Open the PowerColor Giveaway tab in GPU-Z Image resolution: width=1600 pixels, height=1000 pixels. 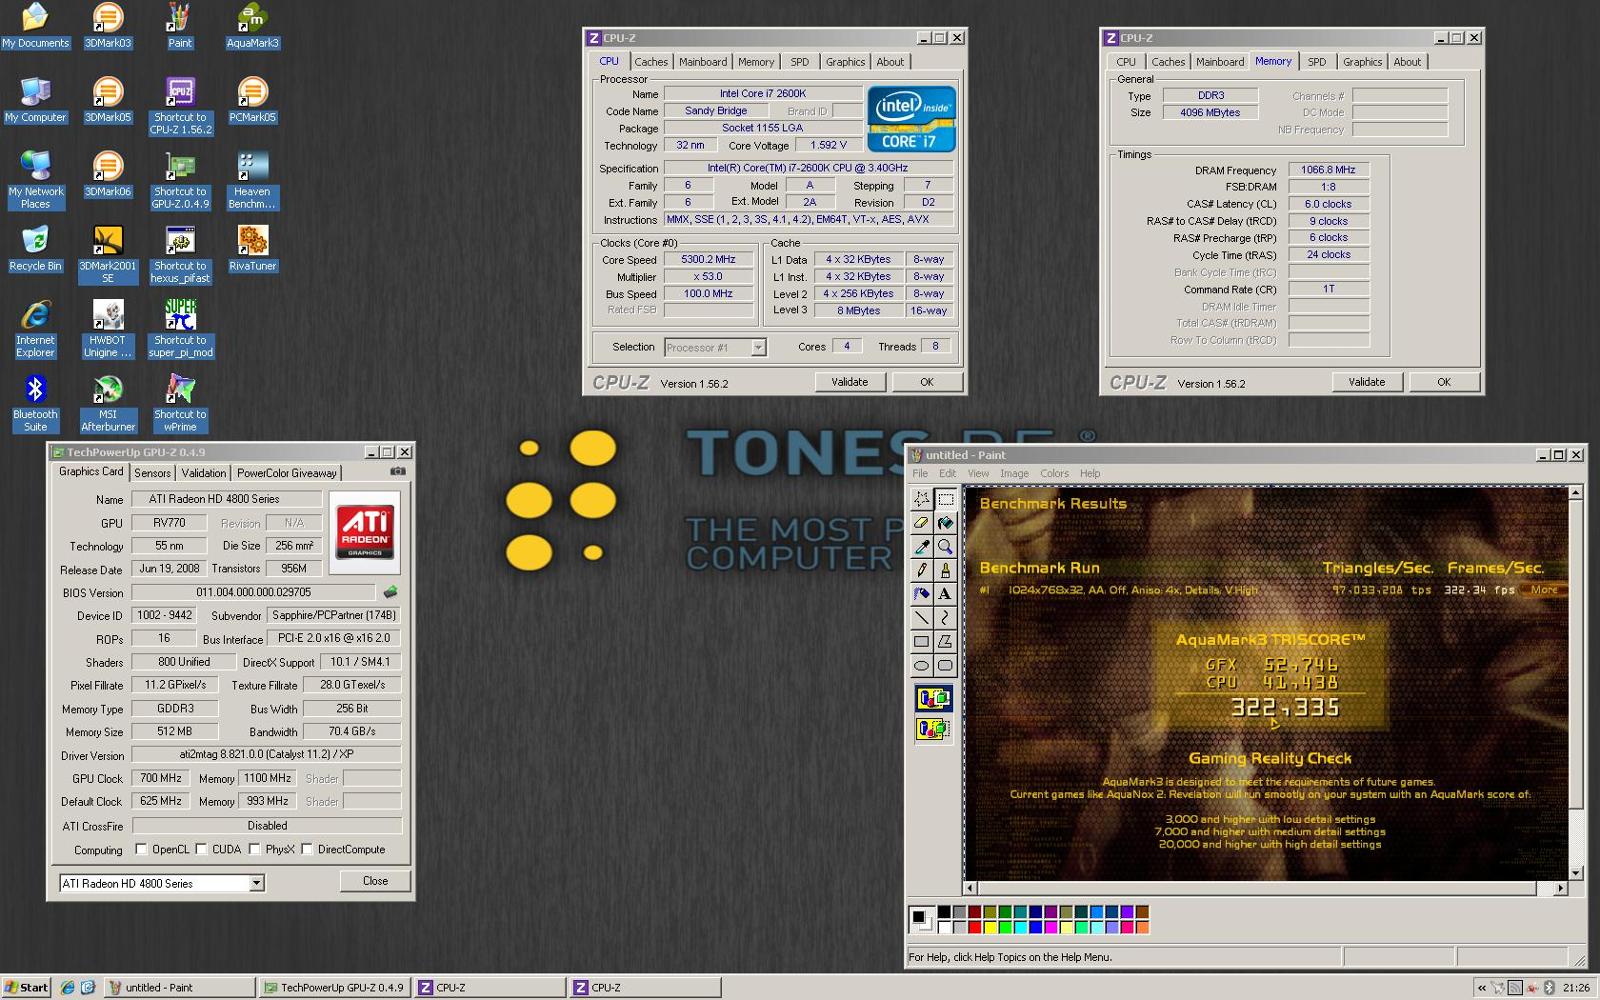pos(287,473)
